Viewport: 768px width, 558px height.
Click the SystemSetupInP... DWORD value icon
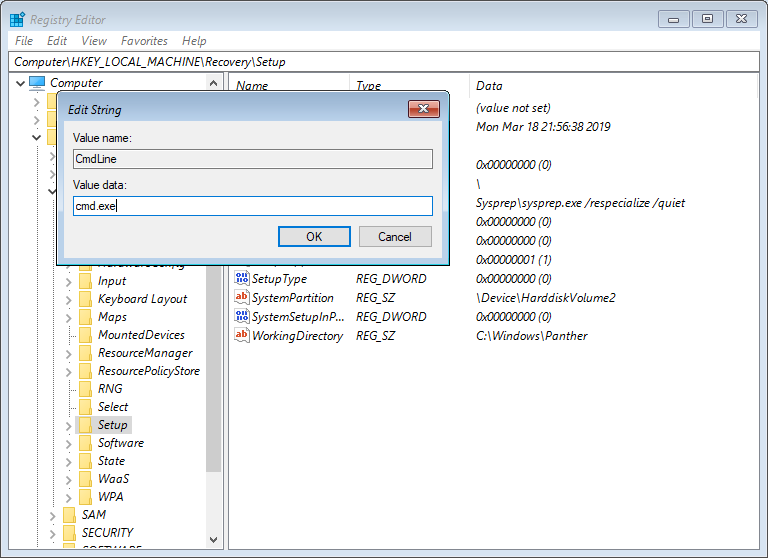[241, 316]
